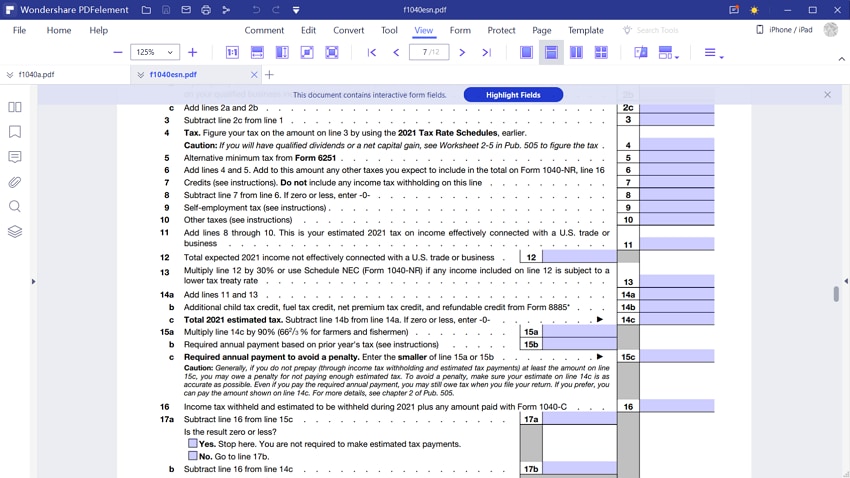The image size is (850, 478).
Task: Enter full screen view mode
Action: pyautogui.click(x=332, y=53)
